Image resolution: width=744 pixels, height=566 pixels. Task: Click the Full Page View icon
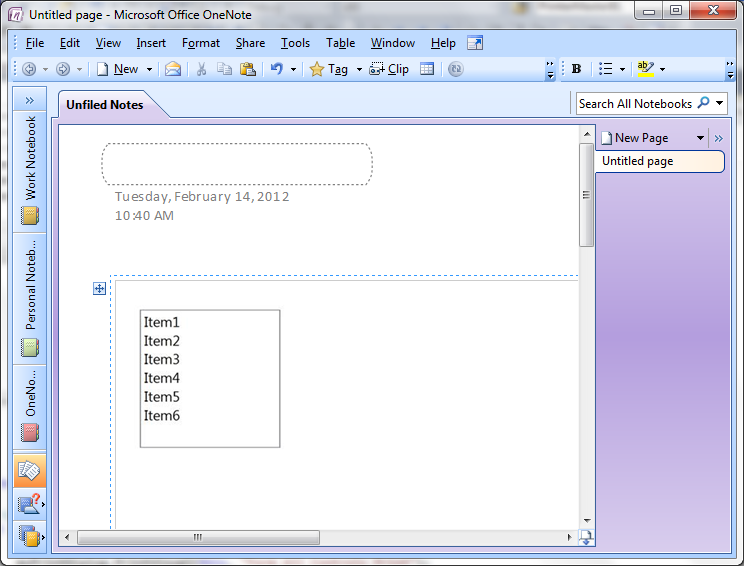tap(475, 43)
